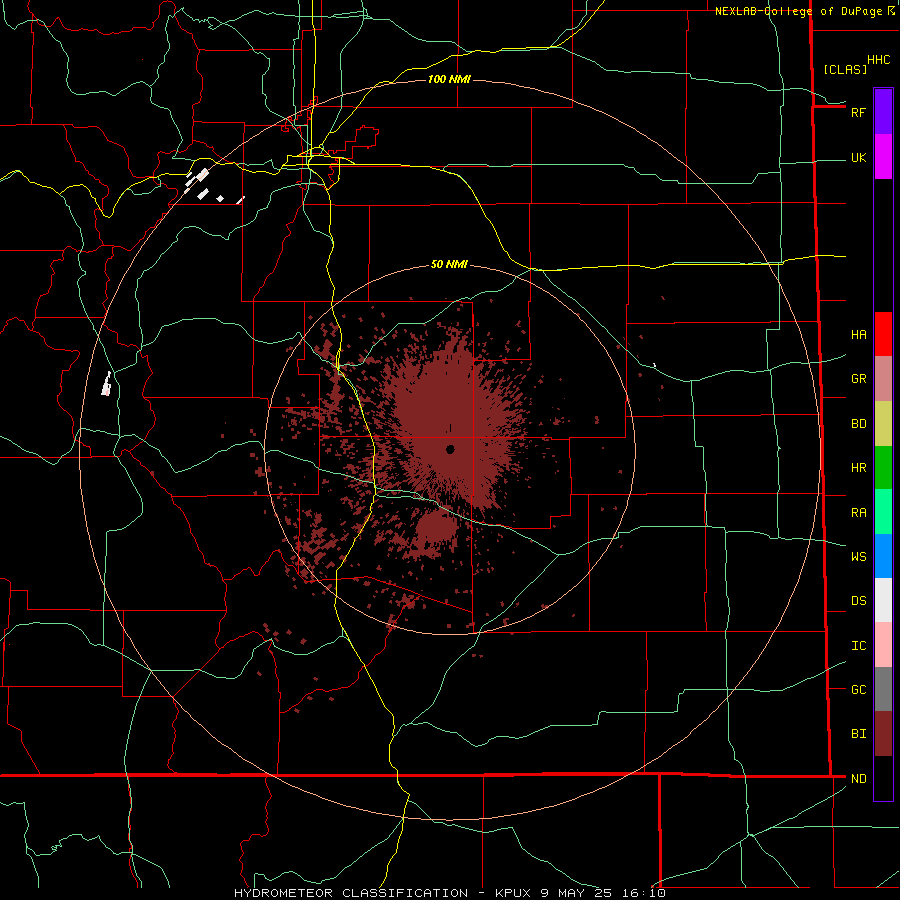Click the pink IC legend color swatch
This screenshot has height=900, width=900.
point(883,645)
